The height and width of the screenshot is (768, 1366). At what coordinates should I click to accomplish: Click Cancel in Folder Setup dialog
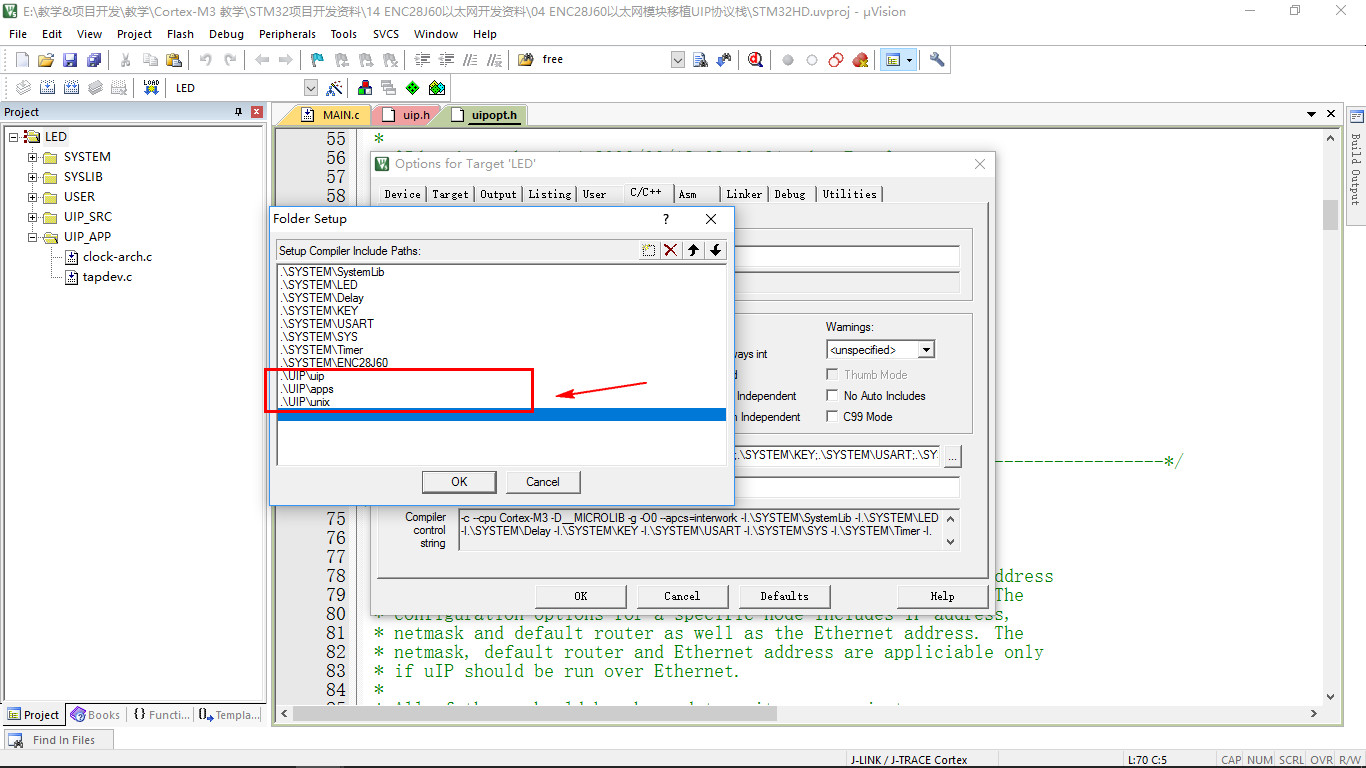click(x=543, y=482)
